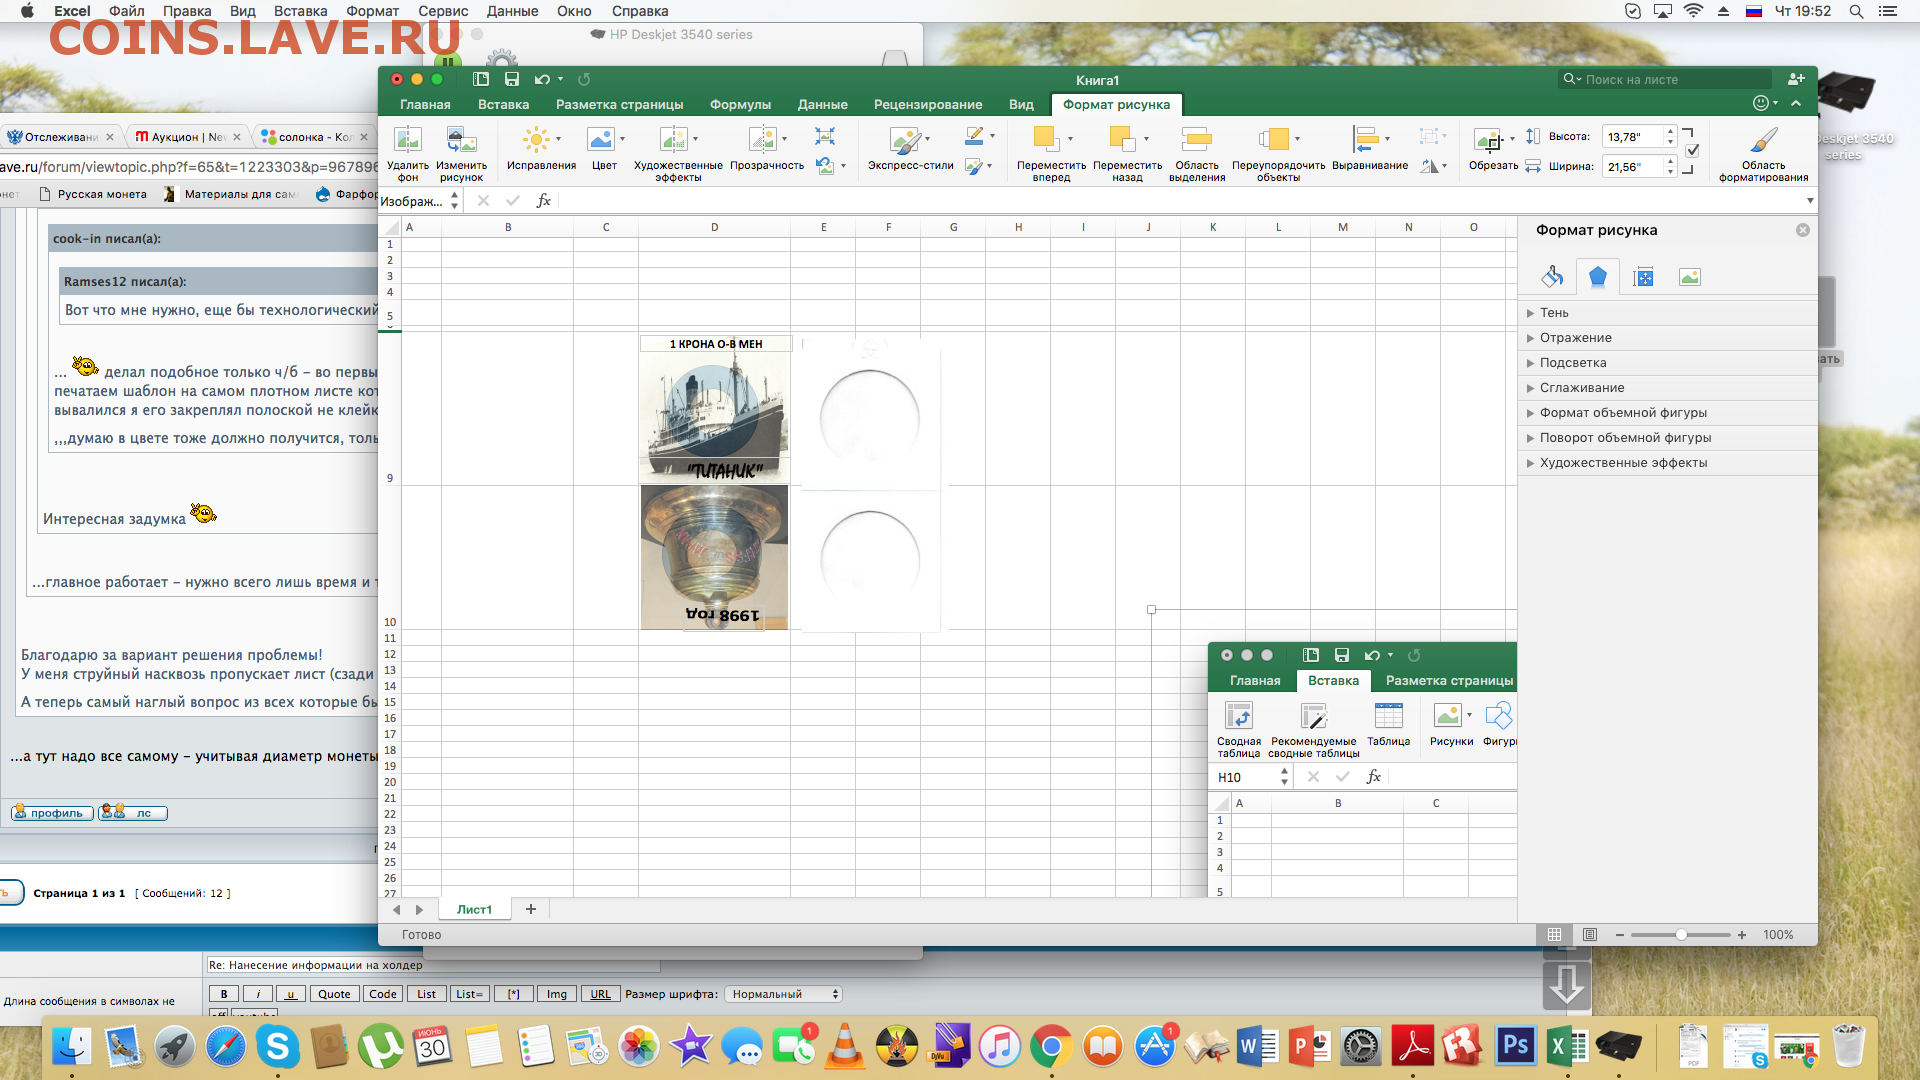Open the Сервис menu in macOS menu bar

(x=443, y=11)
